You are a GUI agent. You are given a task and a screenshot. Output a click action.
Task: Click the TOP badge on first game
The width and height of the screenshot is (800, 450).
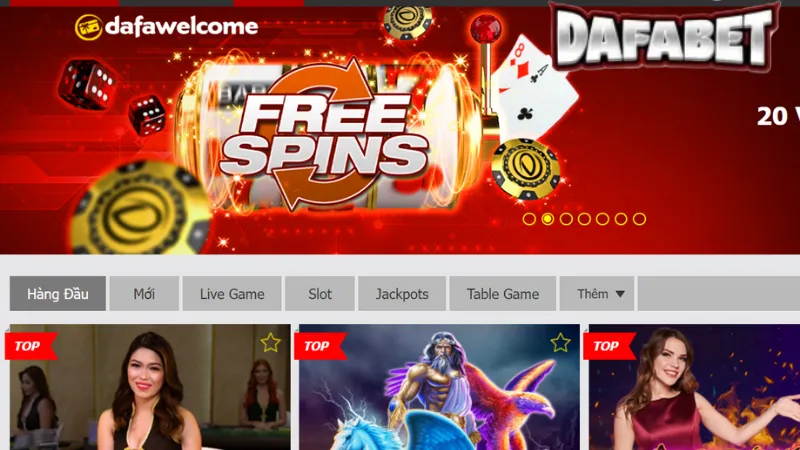pos(31,346)
